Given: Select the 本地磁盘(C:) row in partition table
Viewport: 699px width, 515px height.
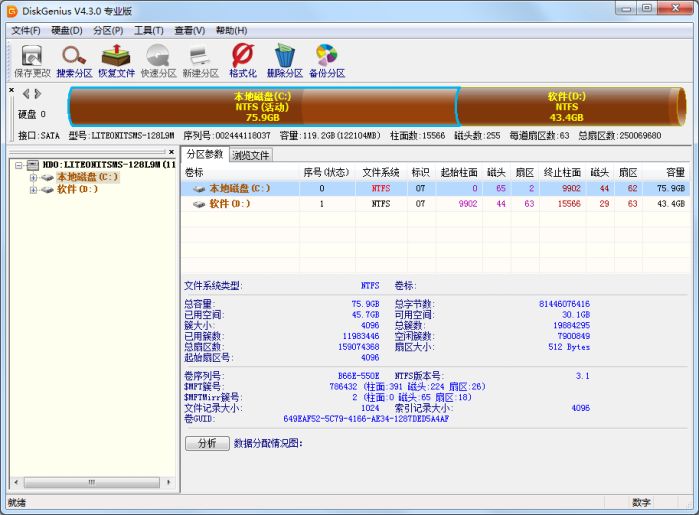Looking at the screenshot, I should click(x=436, y=189).
